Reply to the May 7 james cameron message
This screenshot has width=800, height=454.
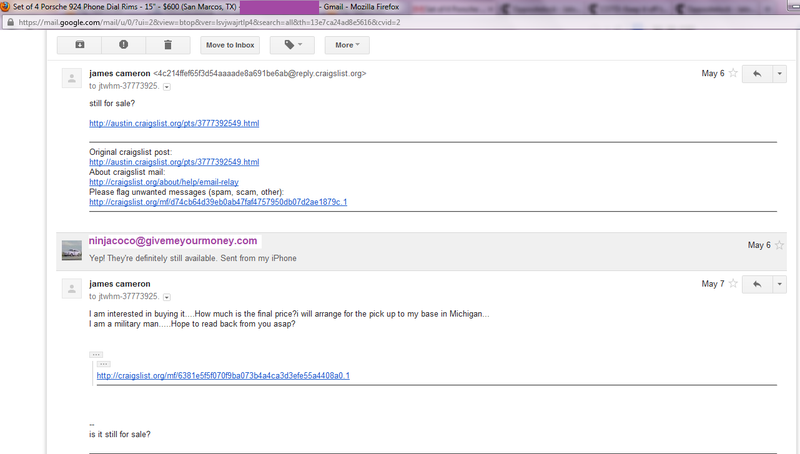(757, 284)
